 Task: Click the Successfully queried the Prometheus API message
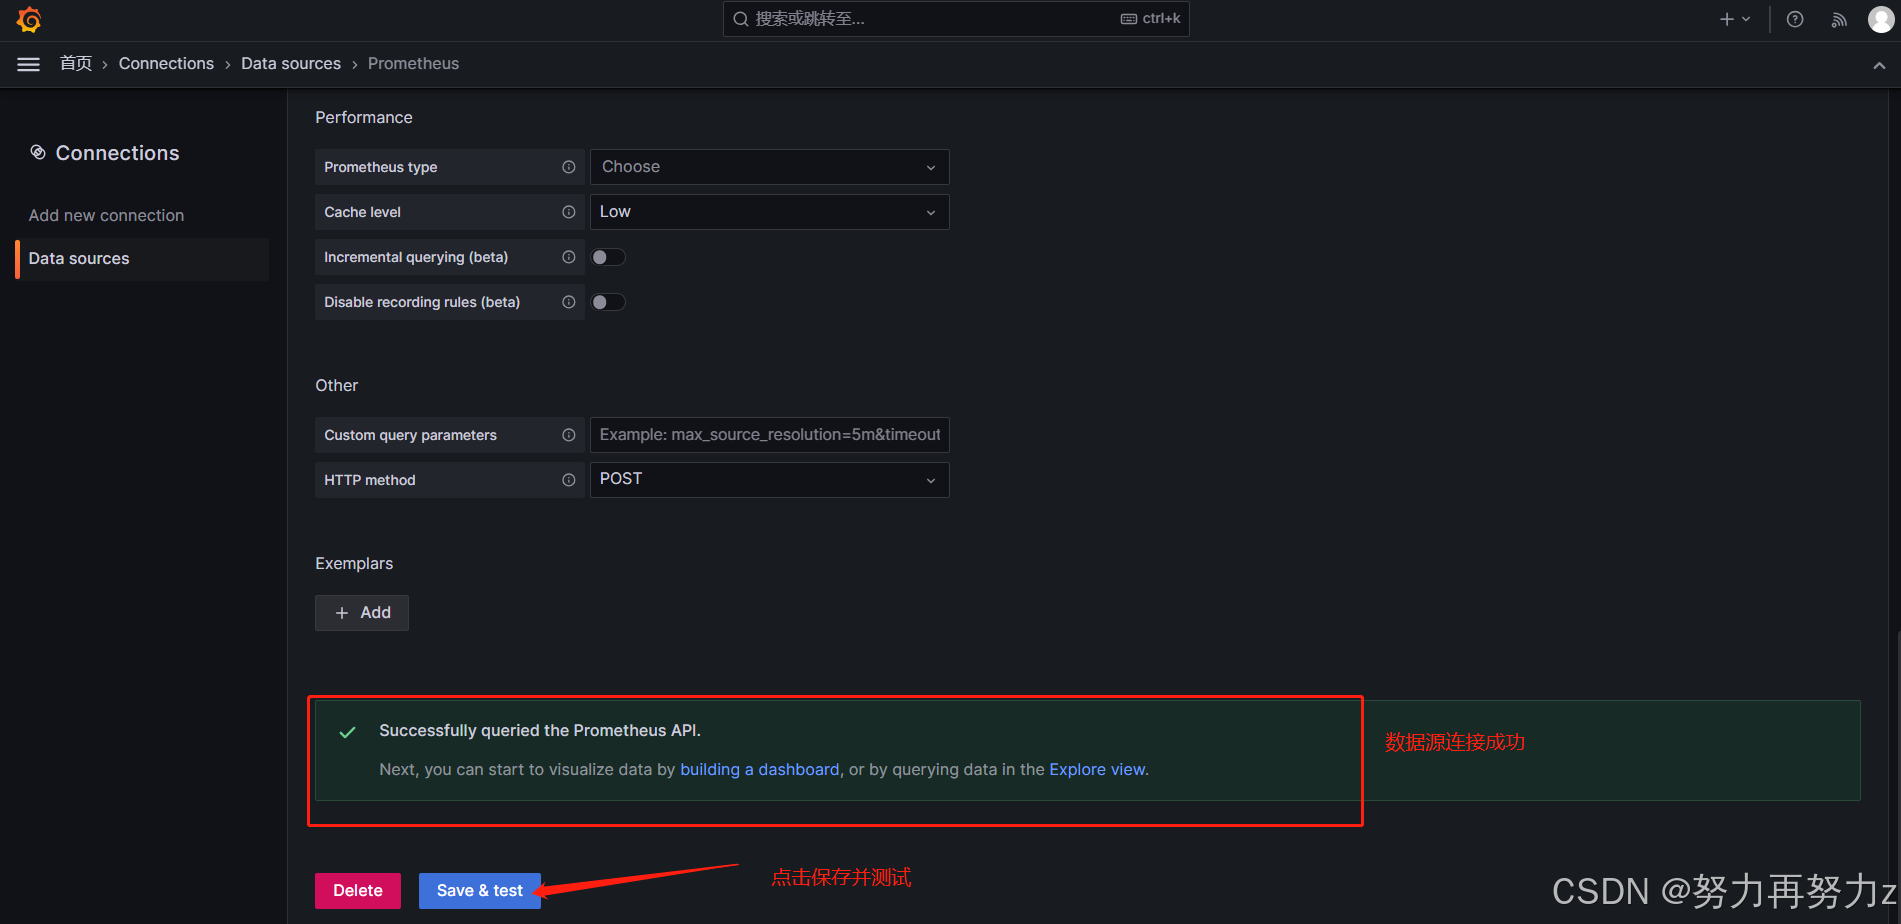pos(540,731)
